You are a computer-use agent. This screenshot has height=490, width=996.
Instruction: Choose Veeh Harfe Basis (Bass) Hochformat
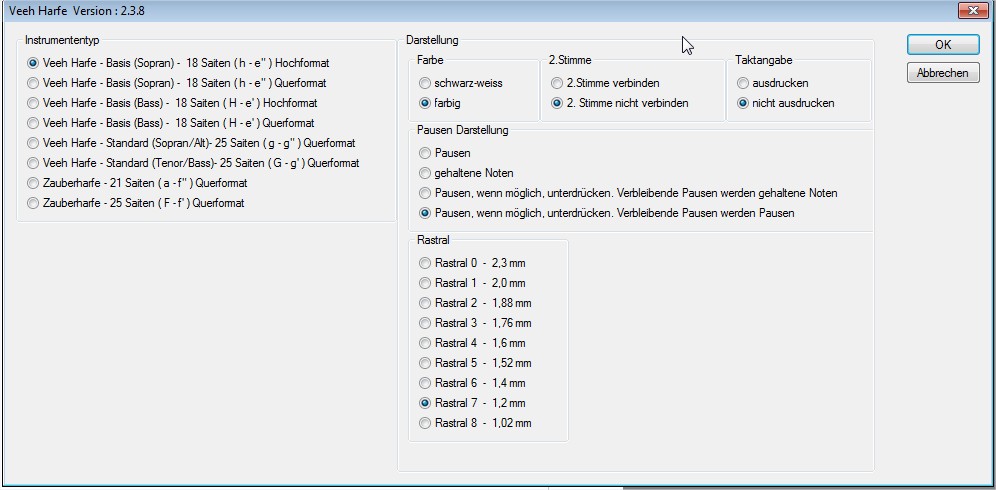[34, 103]
